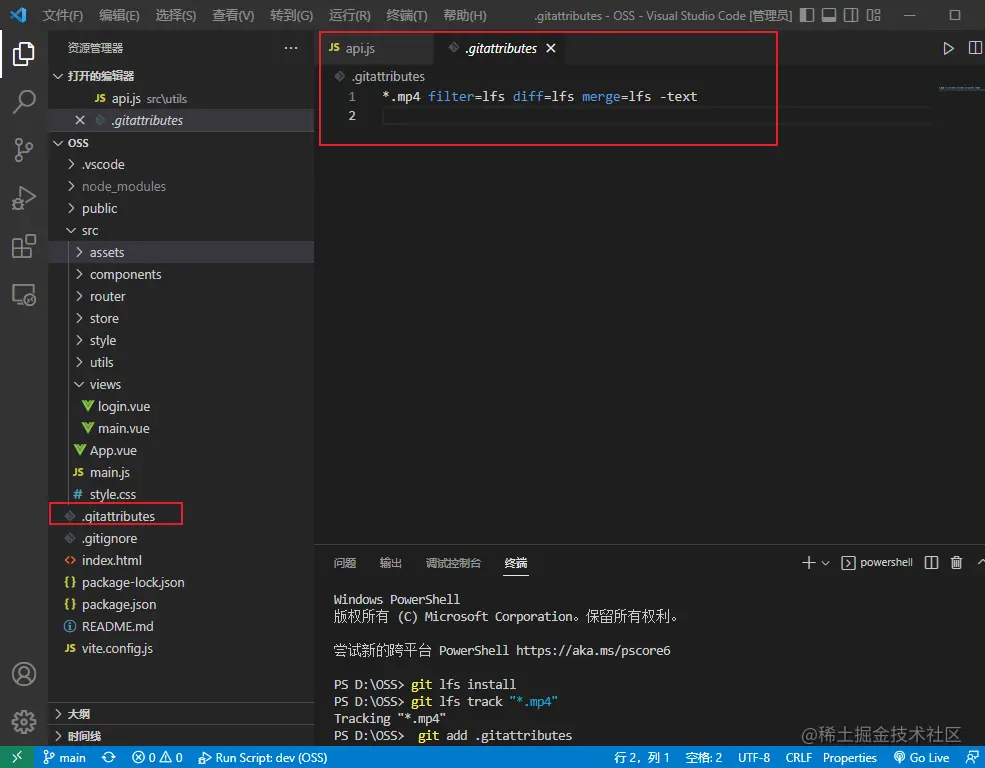
Task: Open the Run menu (运行)
Action: pos(349,15)
